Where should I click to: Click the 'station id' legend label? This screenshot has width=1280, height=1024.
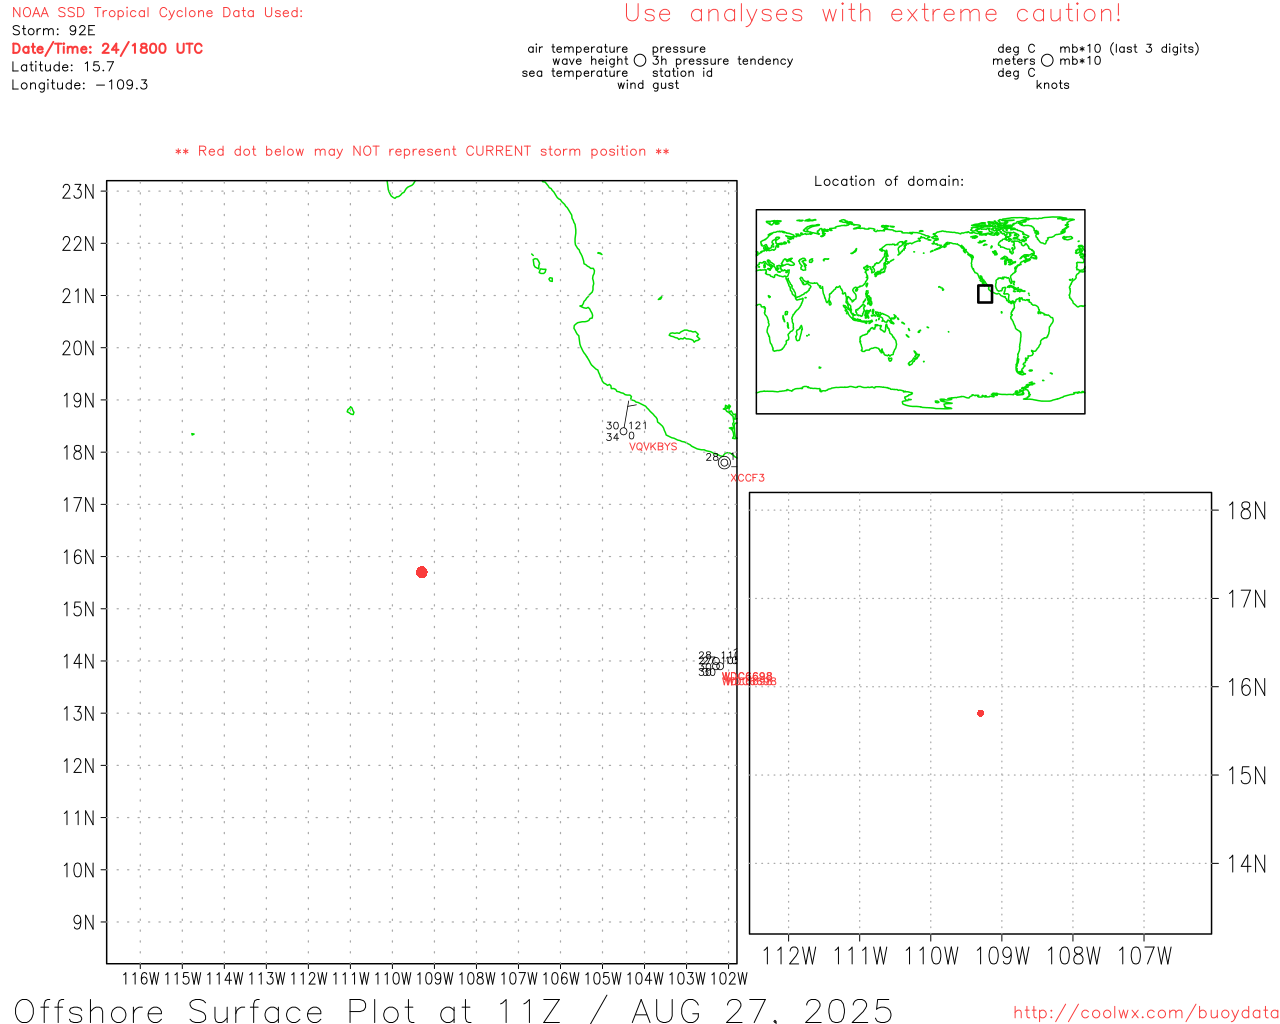pos(682,73)
